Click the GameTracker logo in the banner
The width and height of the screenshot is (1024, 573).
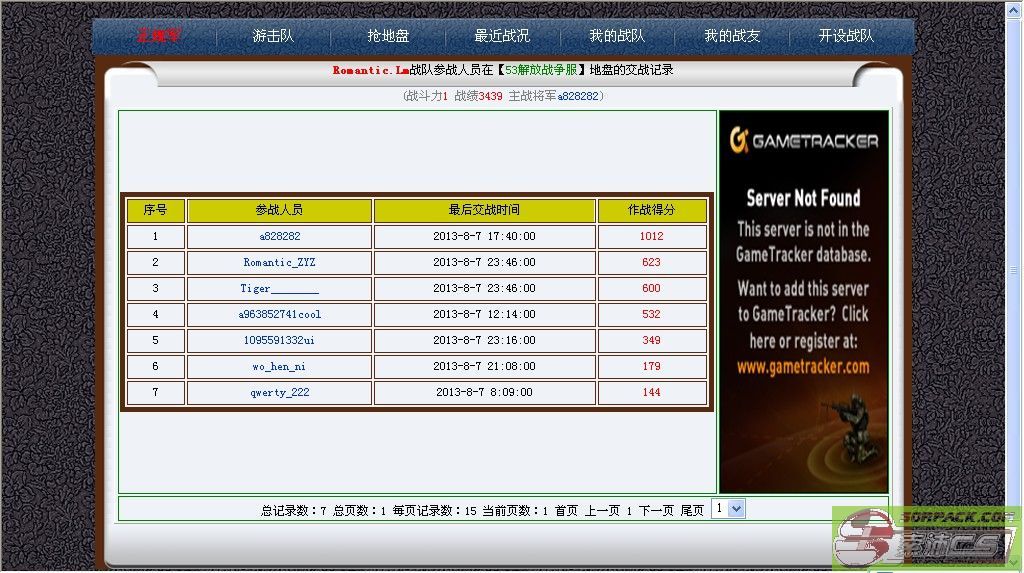[x=803, y=141]
